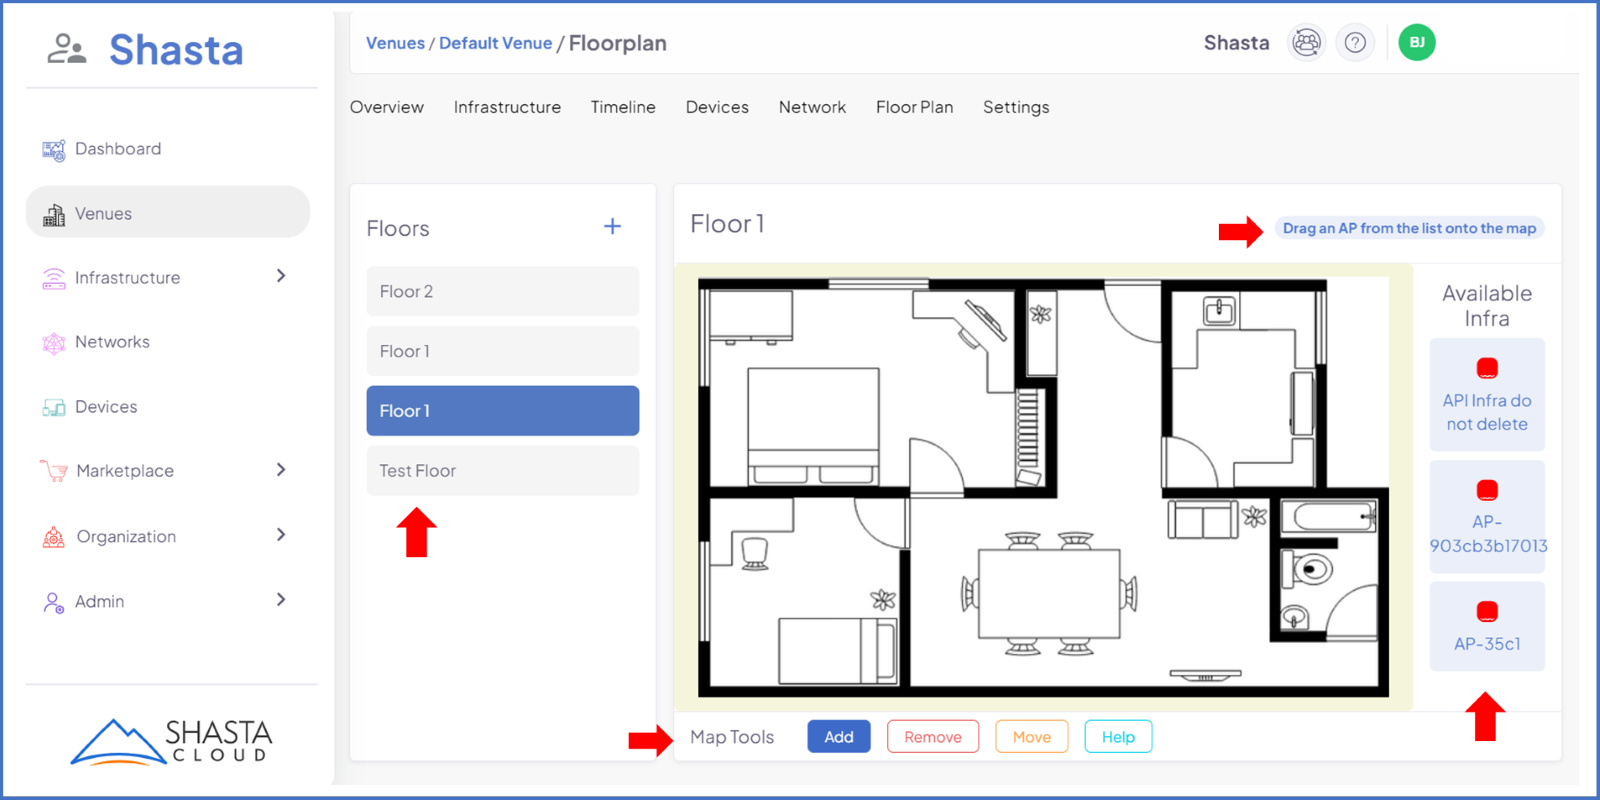Screen dimensions: 1600x800
Task: Click the Dashboard sidebar icon
Action: pyautogui.click(x=54, y=150)
